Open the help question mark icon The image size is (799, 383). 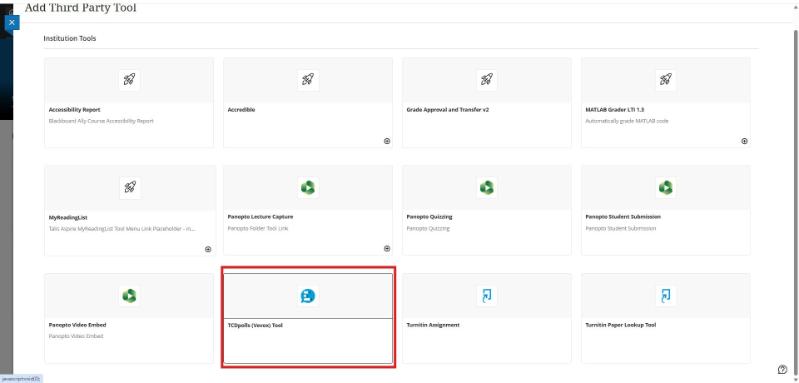pyautogui.click(x=782, y=370)
